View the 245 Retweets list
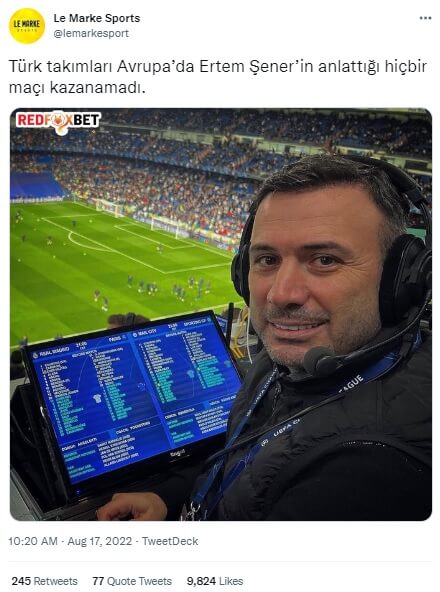Viewport: 440px width, 592px height. tap(45, 581)
